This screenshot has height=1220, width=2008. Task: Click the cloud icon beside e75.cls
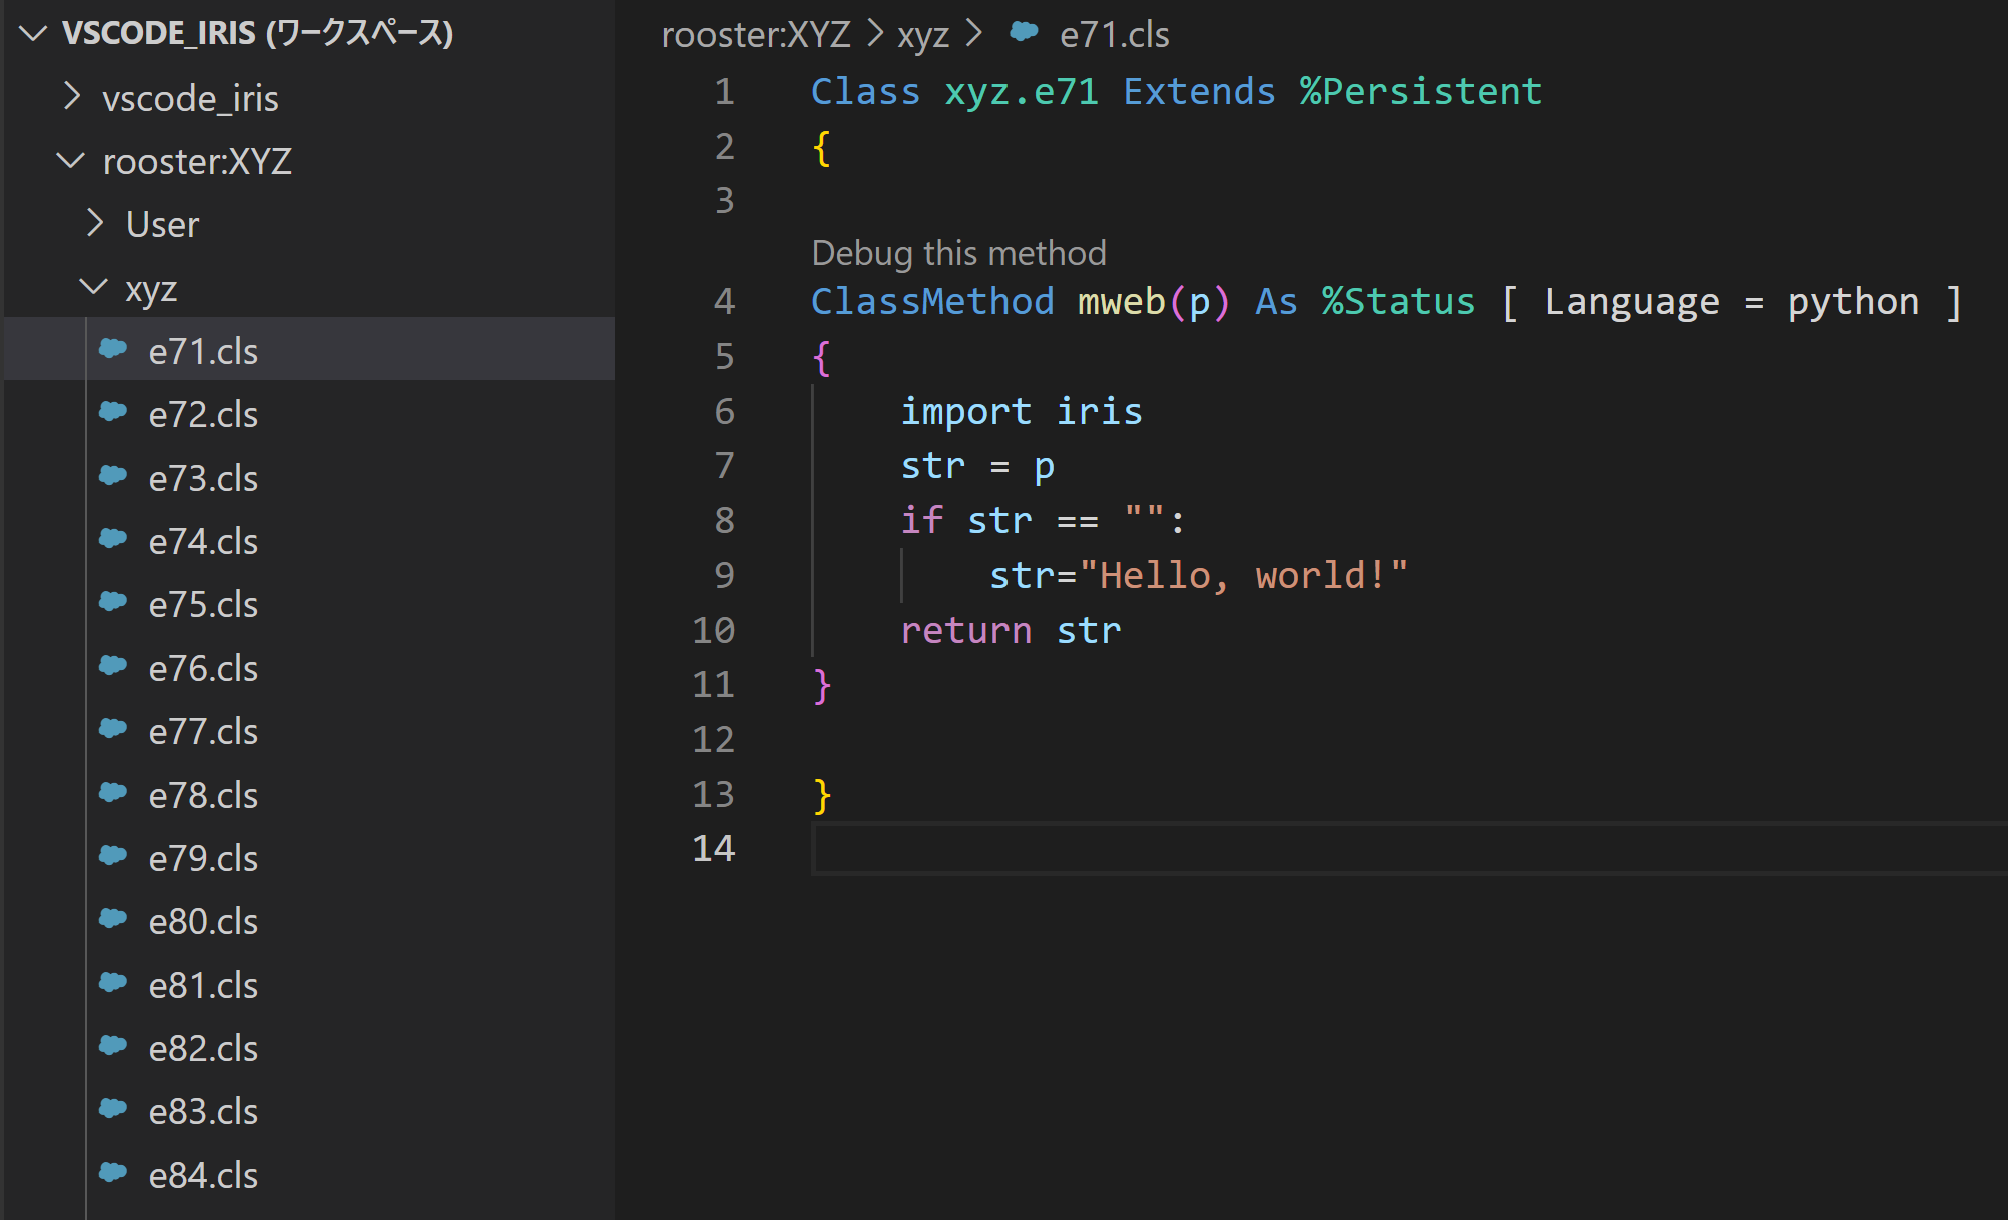(x=113, y=602)
